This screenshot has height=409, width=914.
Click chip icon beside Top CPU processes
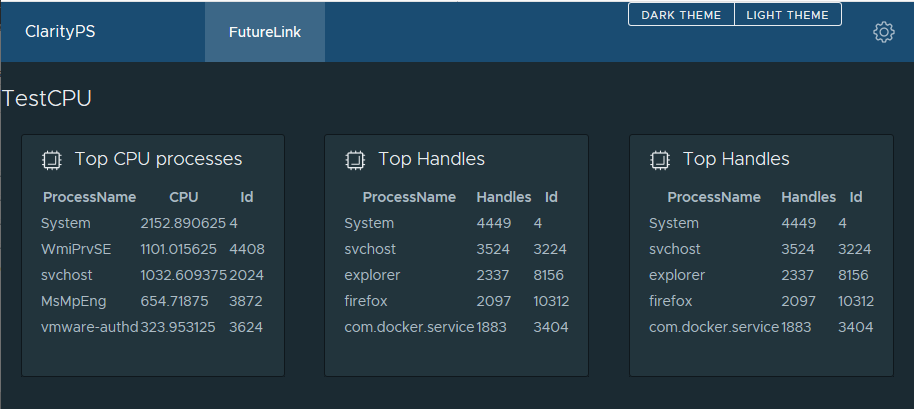(51, 160)
